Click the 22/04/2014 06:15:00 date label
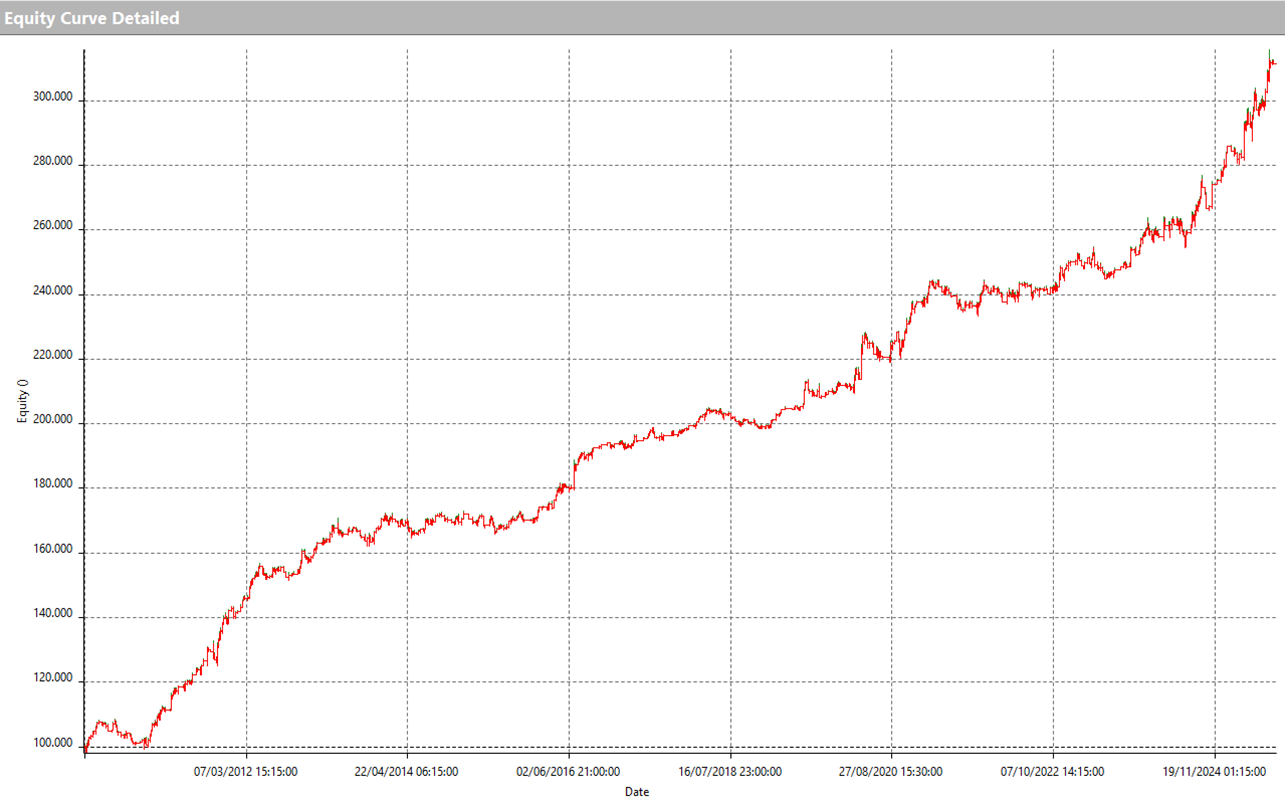The image size is (1285, 798). tap(407, 772)
